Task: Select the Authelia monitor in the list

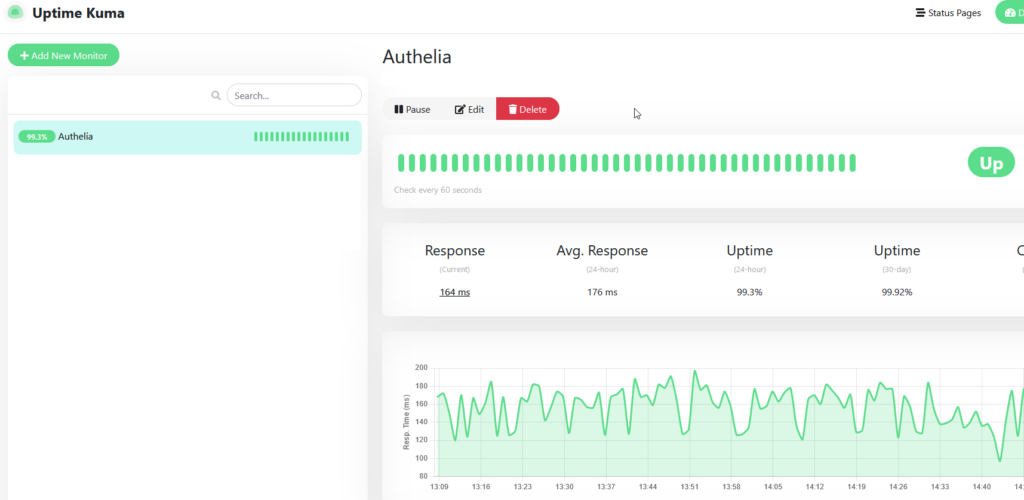Action: click(187, 137)
